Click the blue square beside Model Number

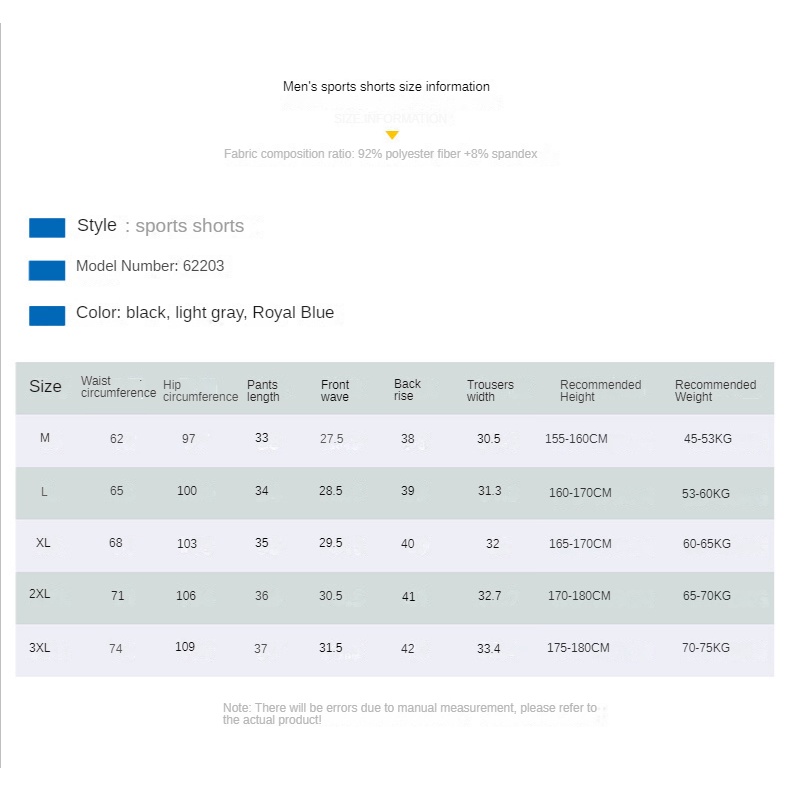click(47, 270)
